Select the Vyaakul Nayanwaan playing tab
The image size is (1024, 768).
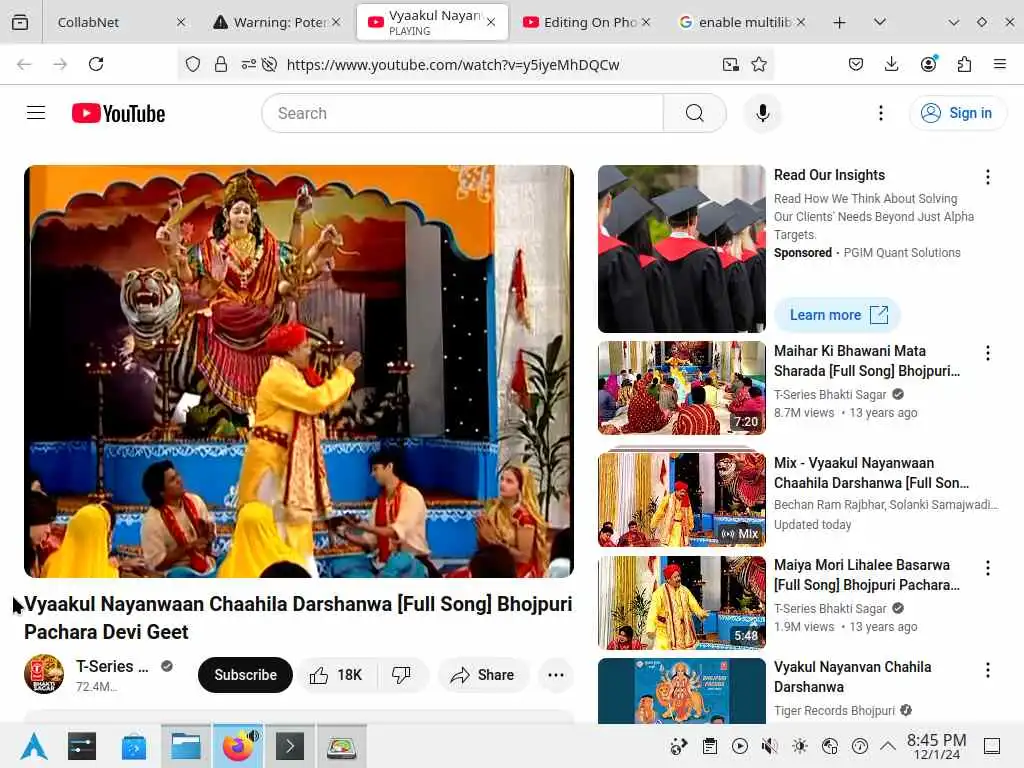point(432,22)
